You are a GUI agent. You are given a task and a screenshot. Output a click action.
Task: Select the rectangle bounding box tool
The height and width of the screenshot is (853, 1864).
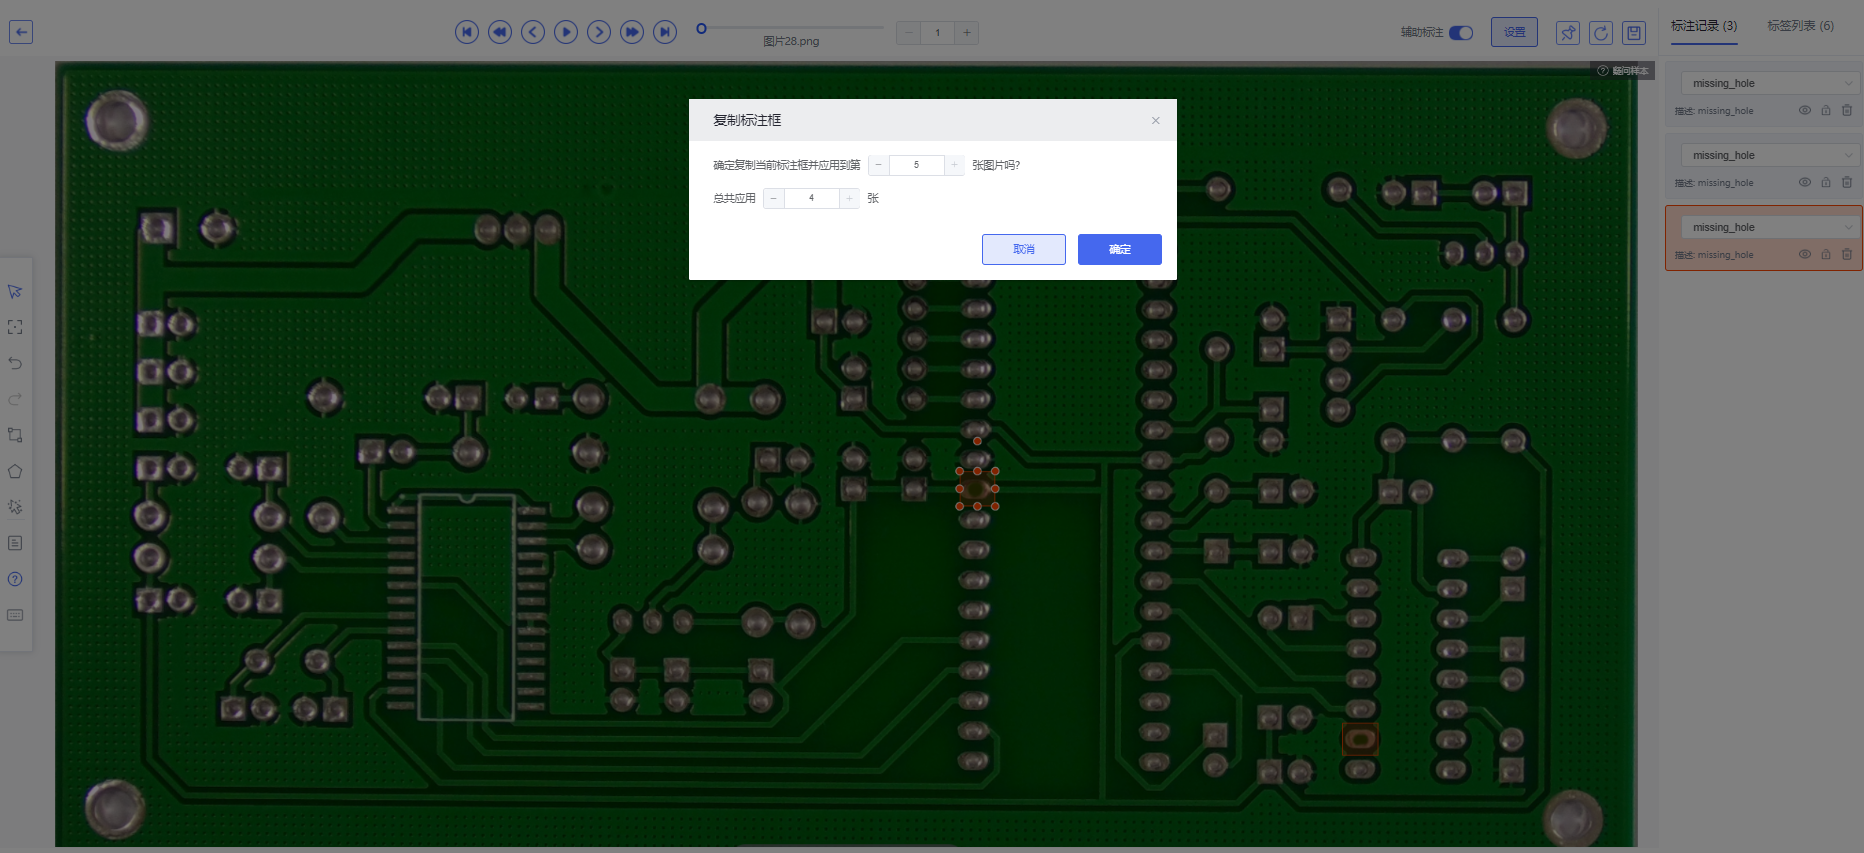(x=15, y=435)
